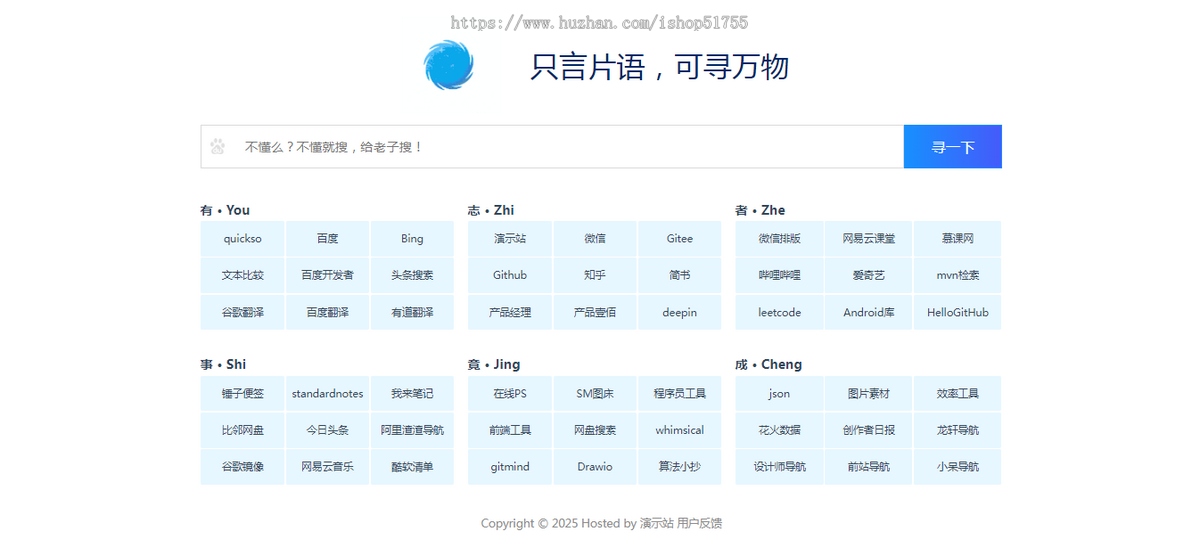Click the 成 • Cheng section heading
The width and height of the screenshot is (1200, 556).
(x=769, y=364)
